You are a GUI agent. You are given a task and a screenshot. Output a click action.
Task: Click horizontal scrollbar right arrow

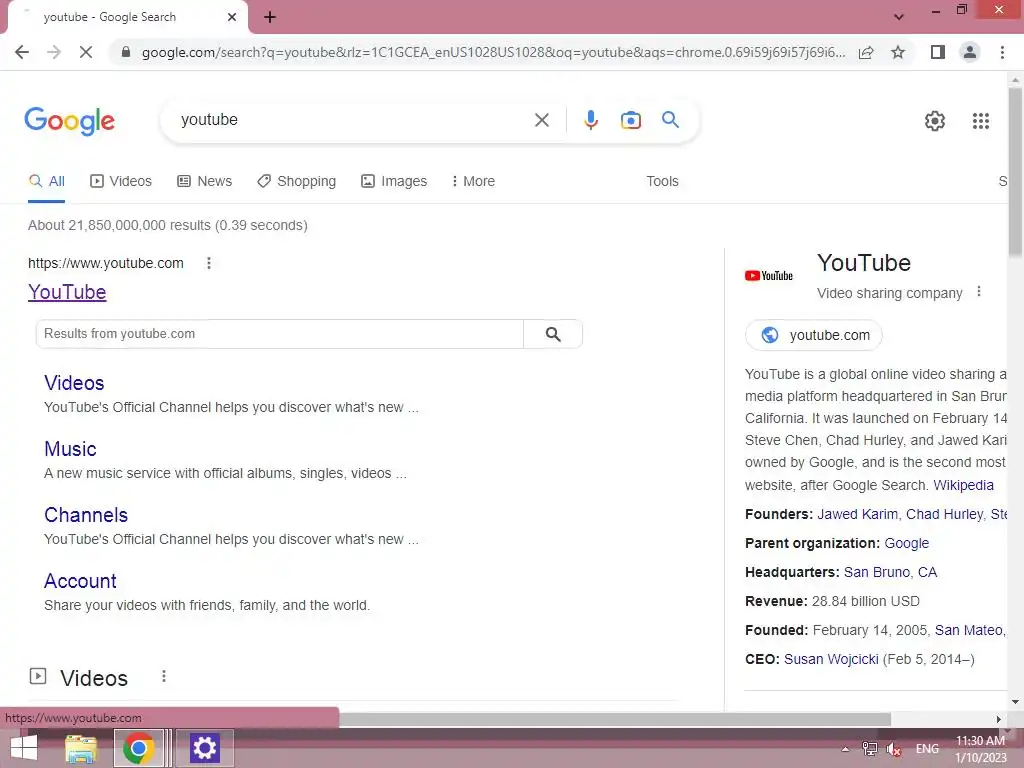tap(998, 719)
